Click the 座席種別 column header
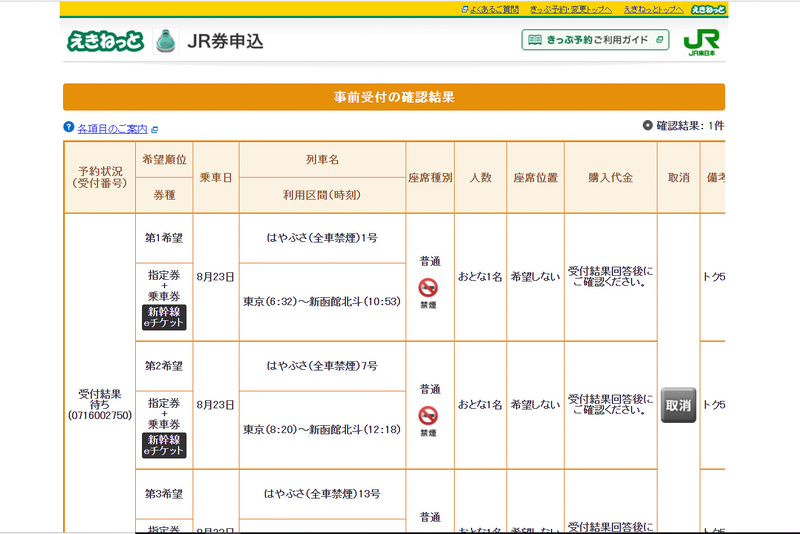The image size is (800, 534). click(x=430, y=177)
